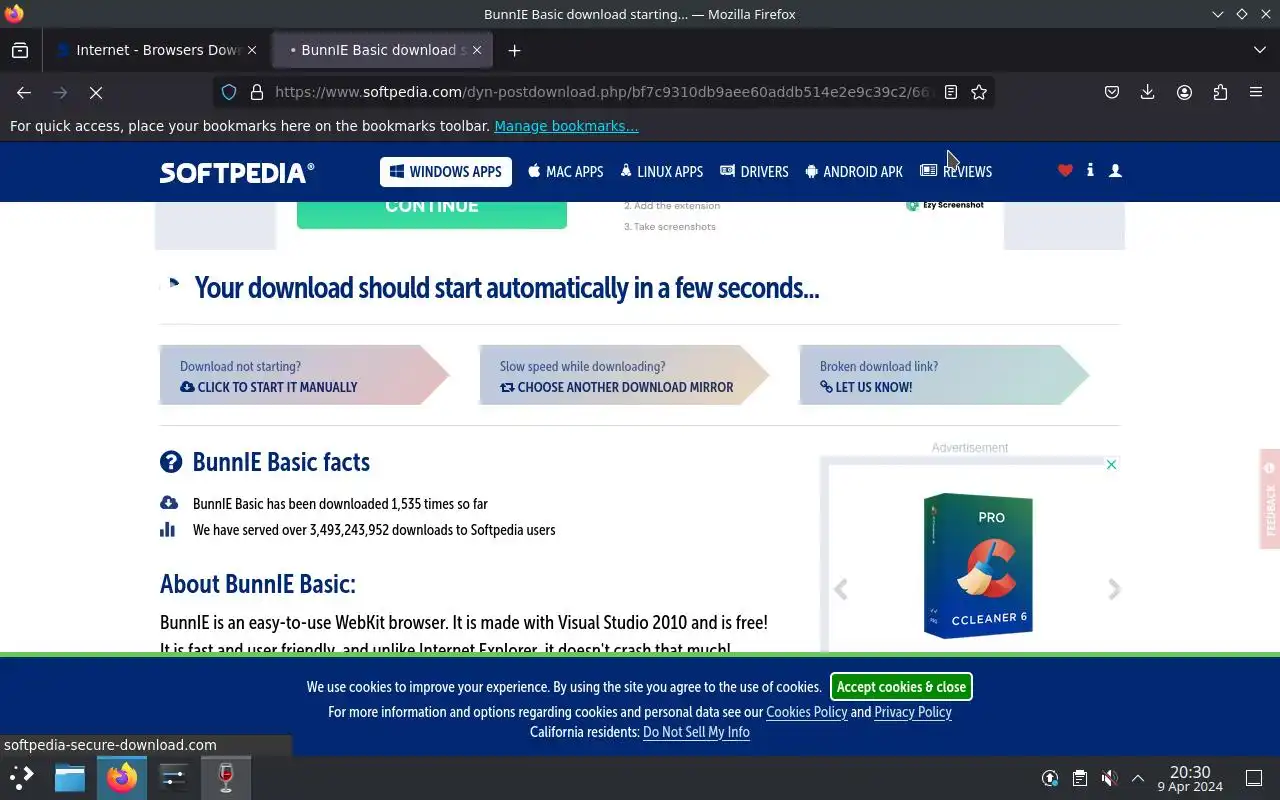
Task: Show desktop via taskbar corner button
Action: click(1254, 778)
